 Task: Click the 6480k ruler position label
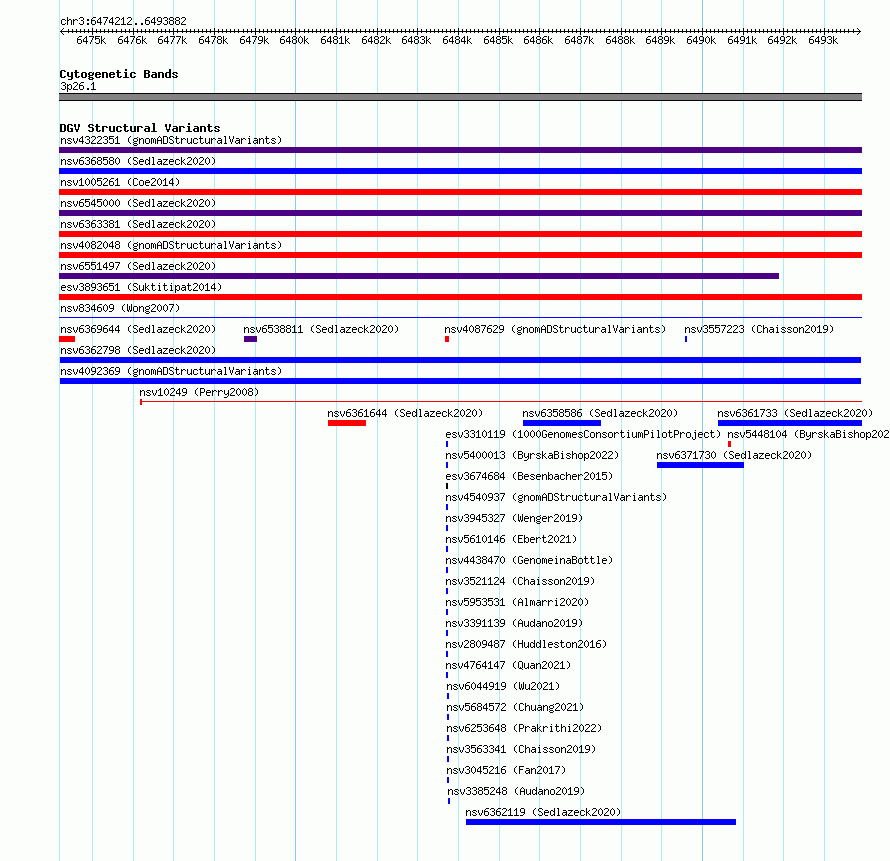point(294,40)
